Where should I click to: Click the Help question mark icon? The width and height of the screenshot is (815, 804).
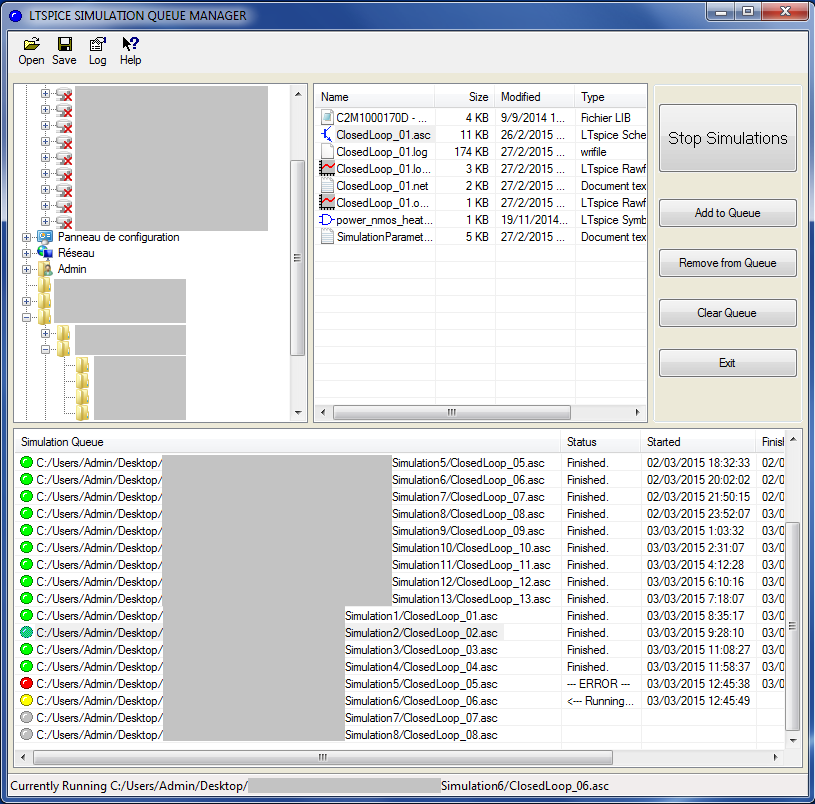click(130, 45)
